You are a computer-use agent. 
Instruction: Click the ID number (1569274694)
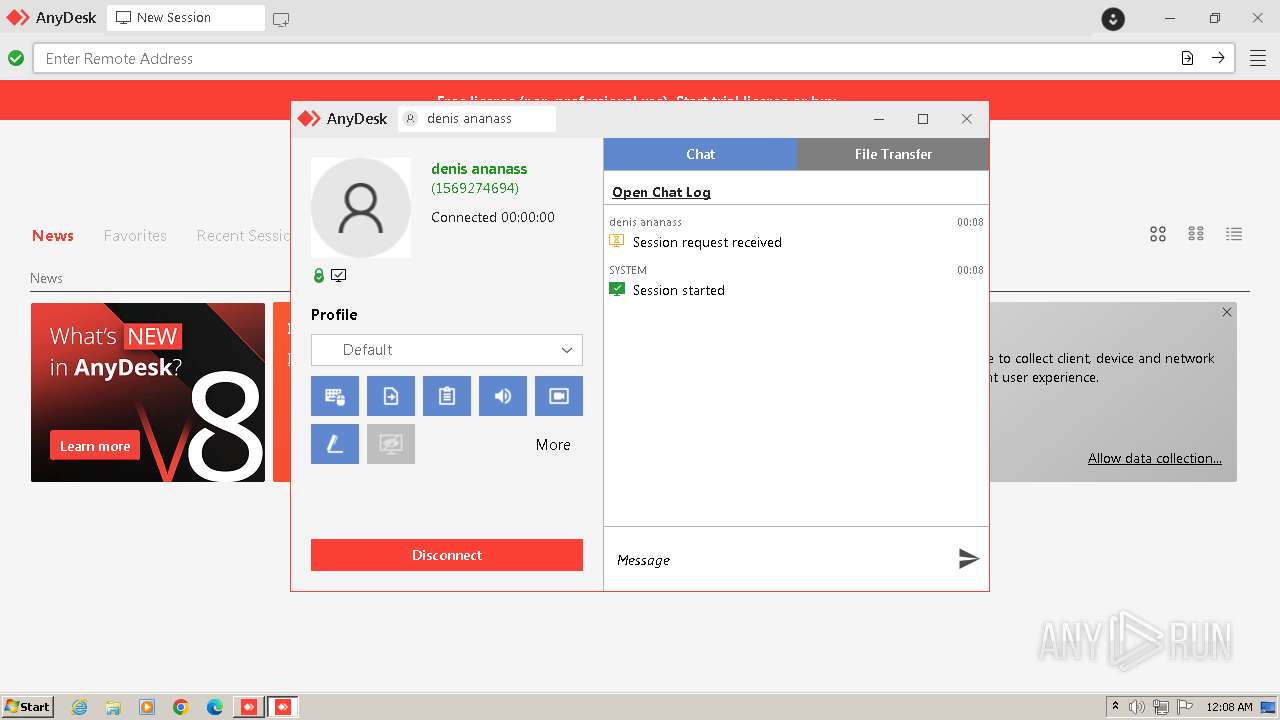click(x=475, y=188)
